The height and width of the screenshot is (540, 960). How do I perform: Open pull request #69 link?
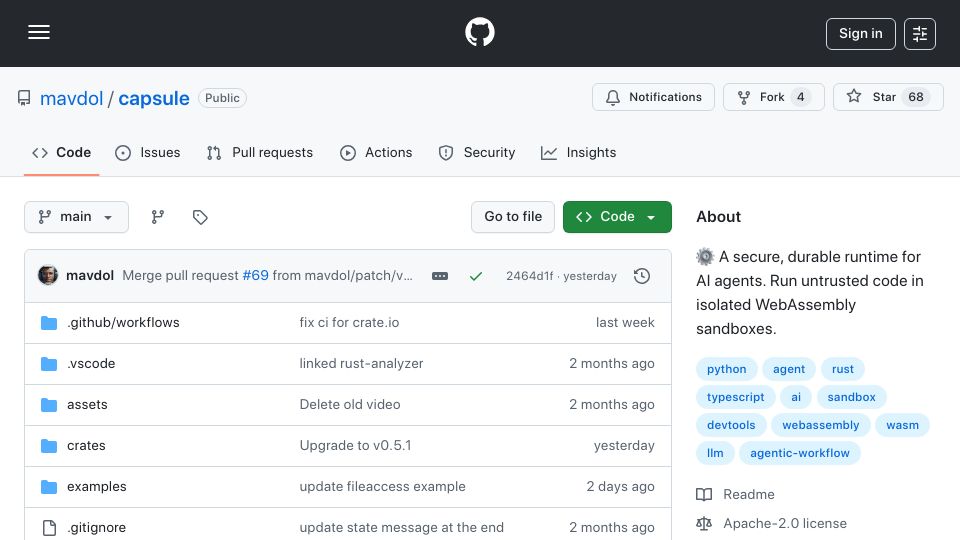[x=255, y=276]
